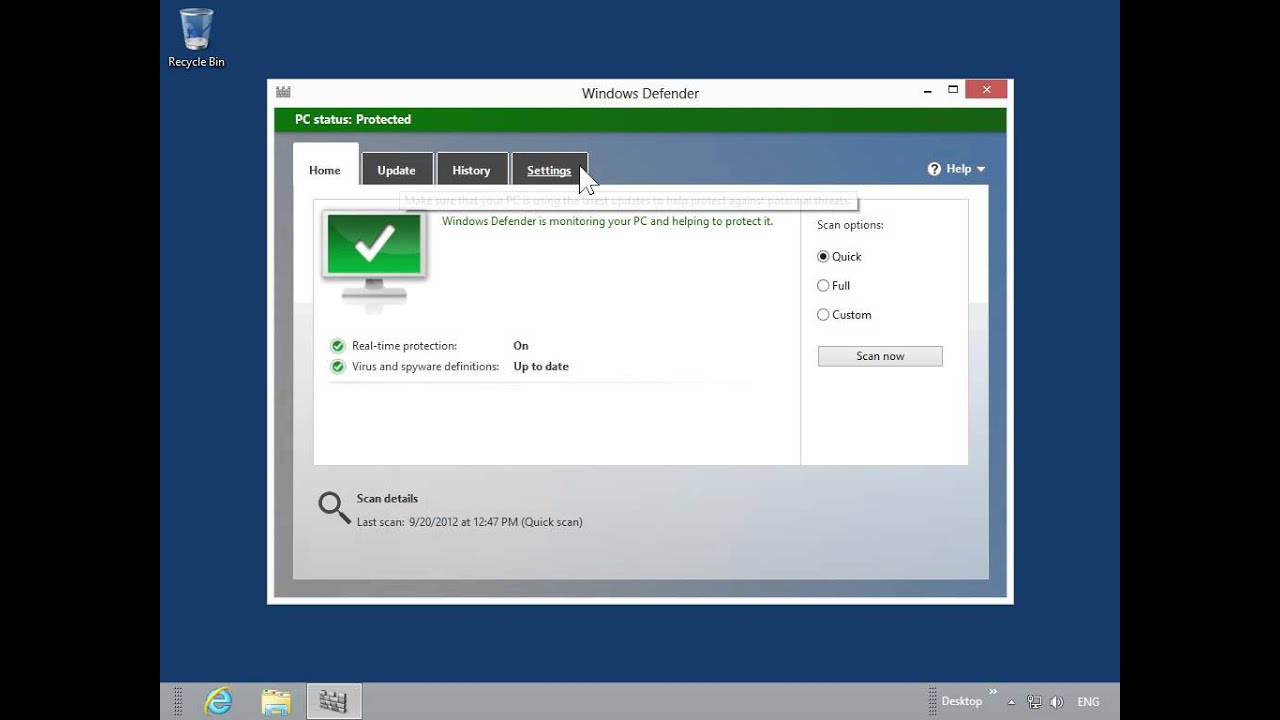The width and height of the screenshot is (1280, 720).
Task: Open the volume speaker tray icon
Action: 1057,702
